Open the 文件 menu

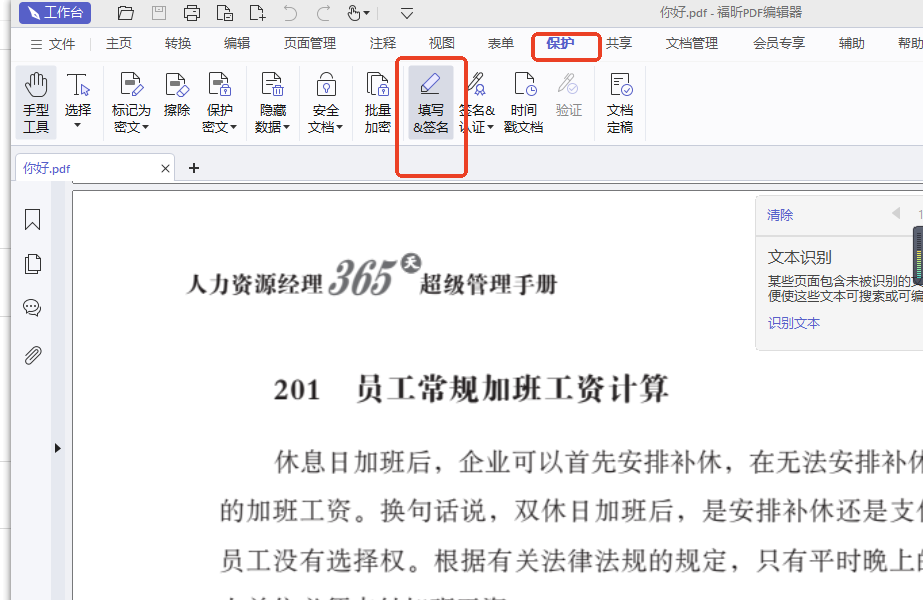pyautogui.click(x=52, y=44)
